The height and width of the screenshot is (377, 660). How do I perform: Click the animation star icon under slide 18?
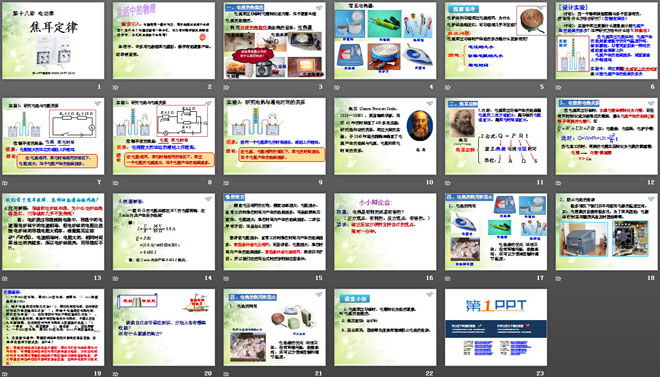pyautogui.click(x=558, y=278)
